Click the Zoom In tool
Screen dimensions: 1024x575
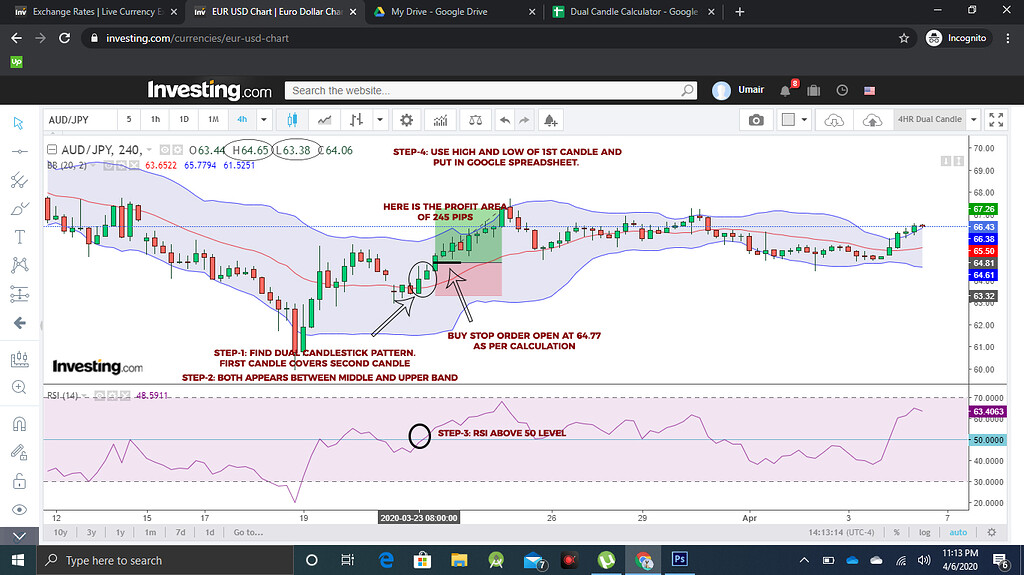click(19, 387)
